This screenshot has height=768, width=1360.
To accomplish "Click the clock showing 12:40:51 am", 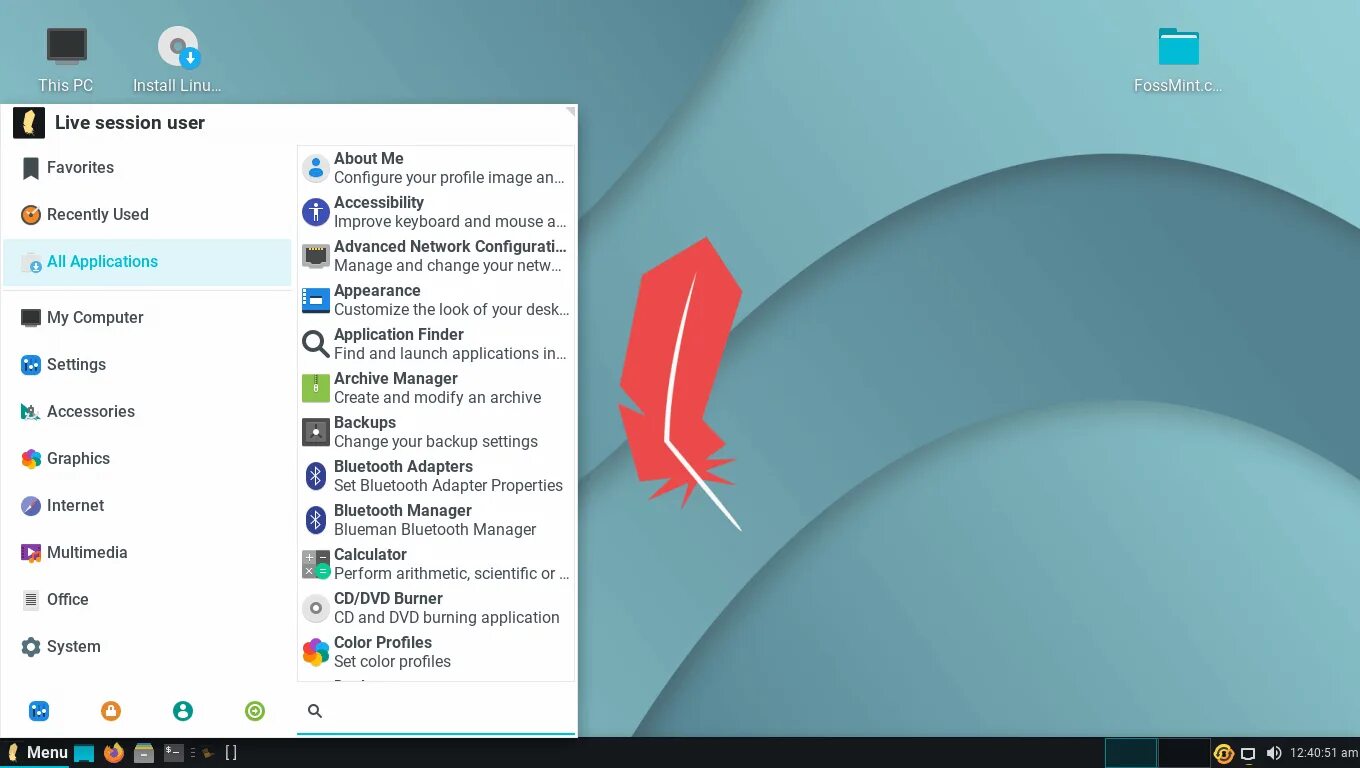I will [x=1324, y=753].
